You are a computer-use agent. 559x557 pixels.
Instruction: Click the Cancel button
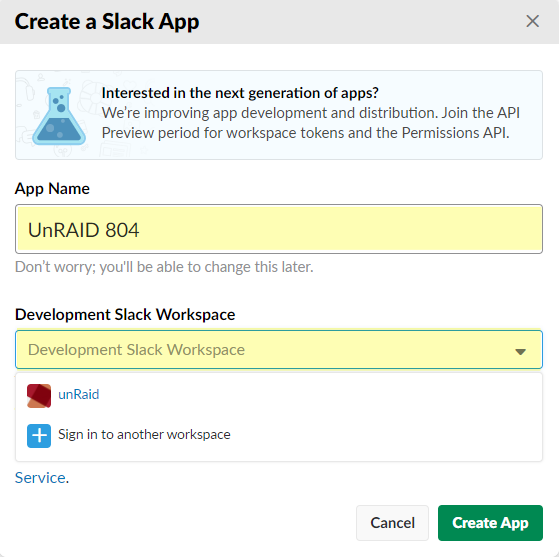[392, 523]
